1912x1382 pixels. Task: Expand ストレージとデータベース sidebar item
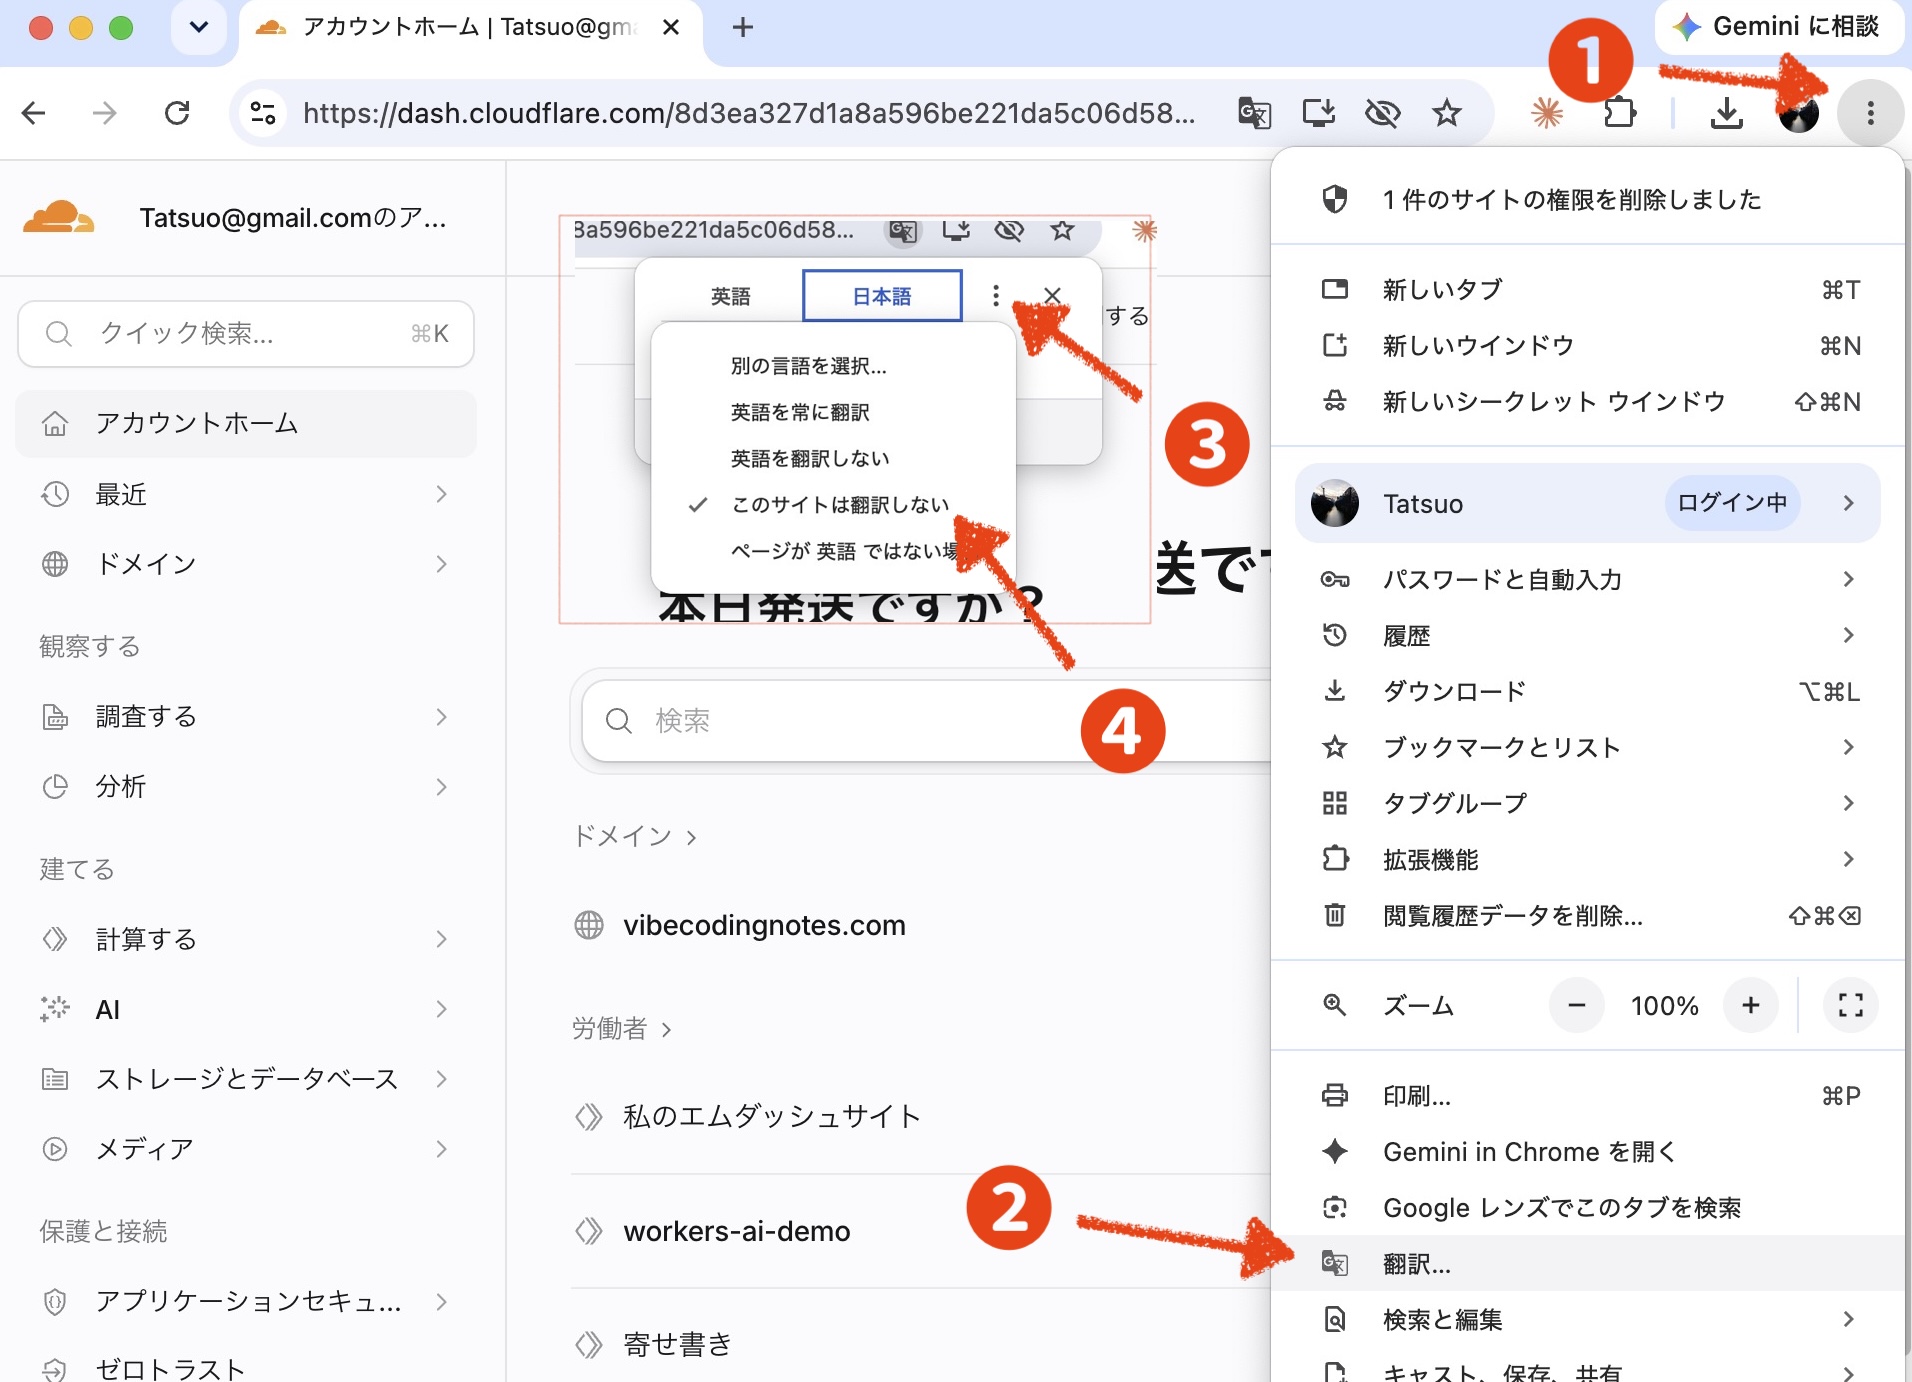tap(246, 1079)
